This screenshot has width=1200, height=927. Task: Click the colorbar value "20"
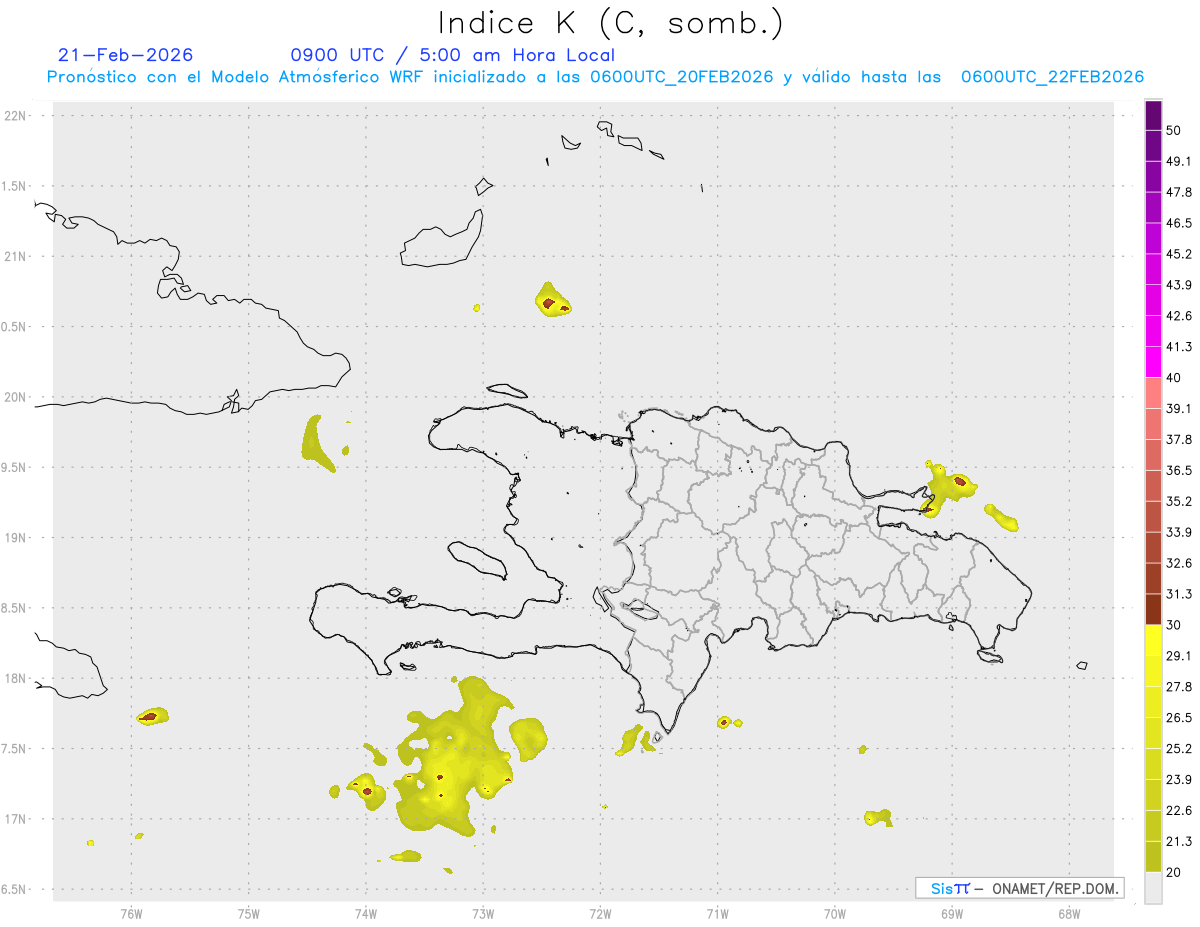(1174, 872)
